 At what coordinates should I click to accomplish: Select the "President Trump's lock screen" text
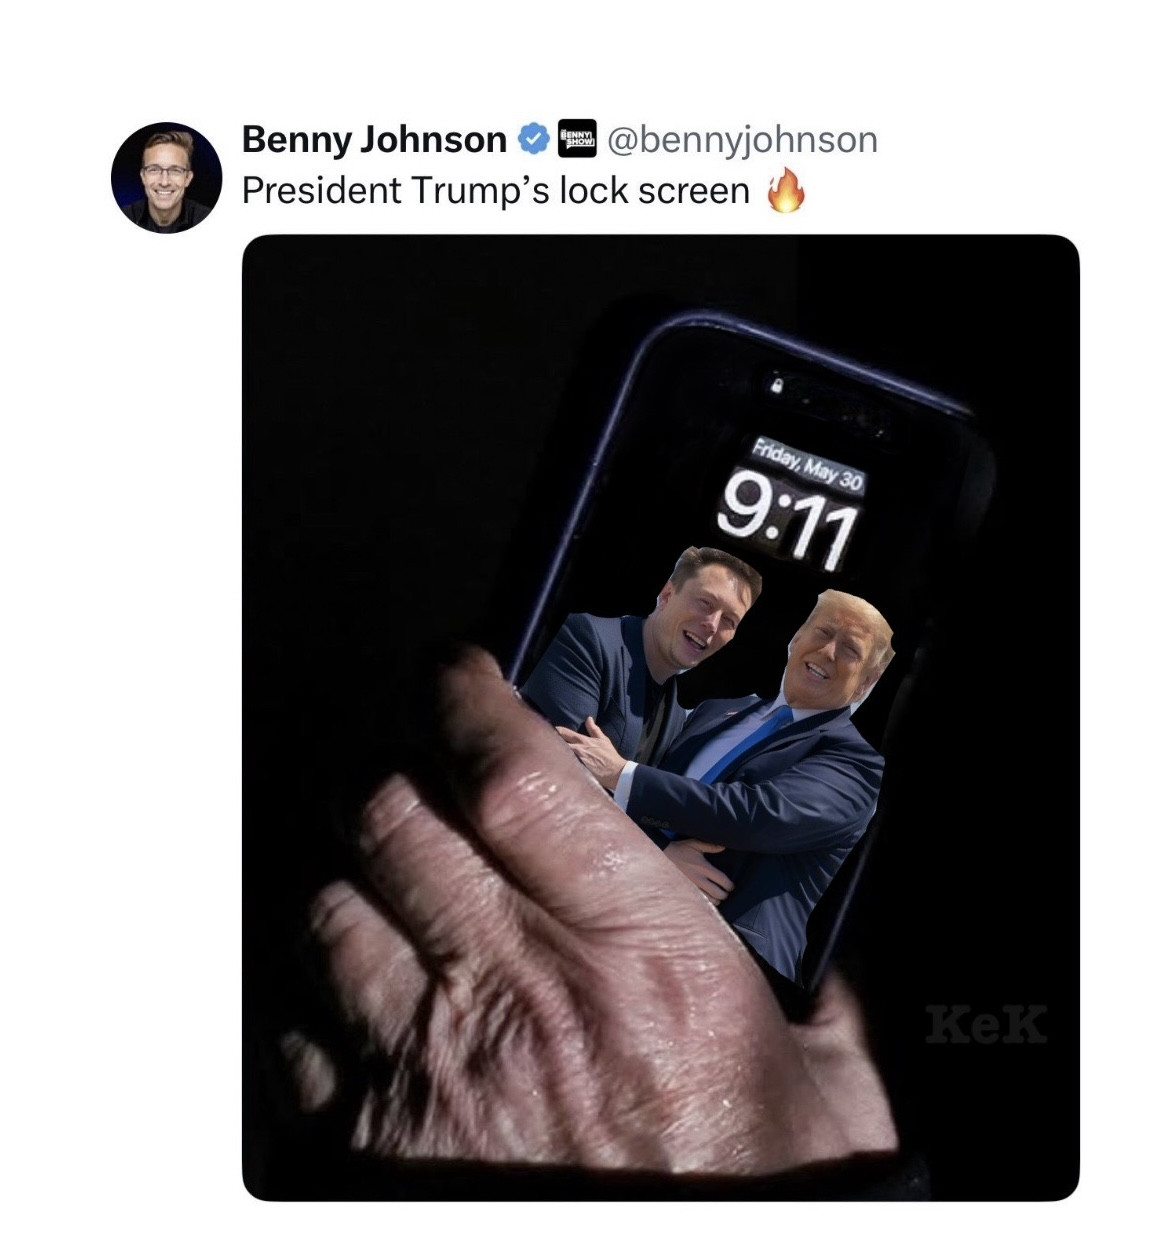tap(495, 190)
